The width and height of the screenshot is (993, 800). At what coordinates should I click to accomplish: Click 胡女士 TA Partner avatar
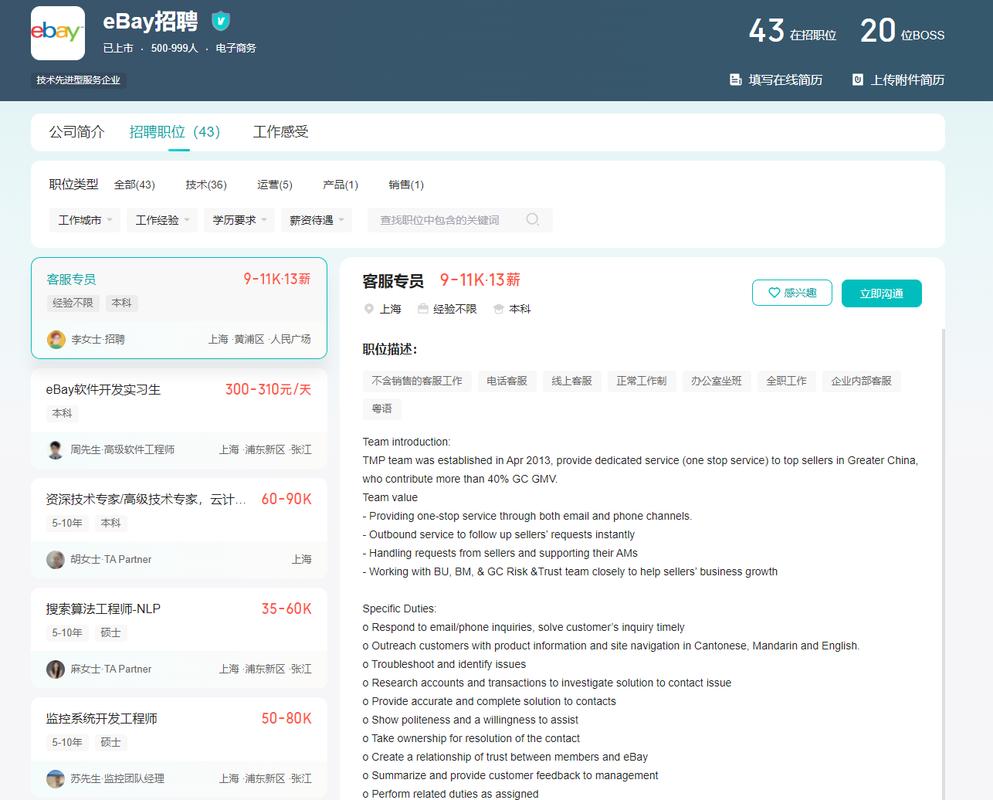pyautogui.click(x=56, y=559)
